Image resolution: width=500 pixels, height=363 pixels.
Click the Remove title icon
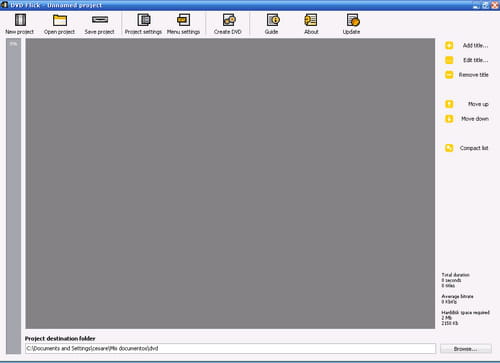point(449,75)
